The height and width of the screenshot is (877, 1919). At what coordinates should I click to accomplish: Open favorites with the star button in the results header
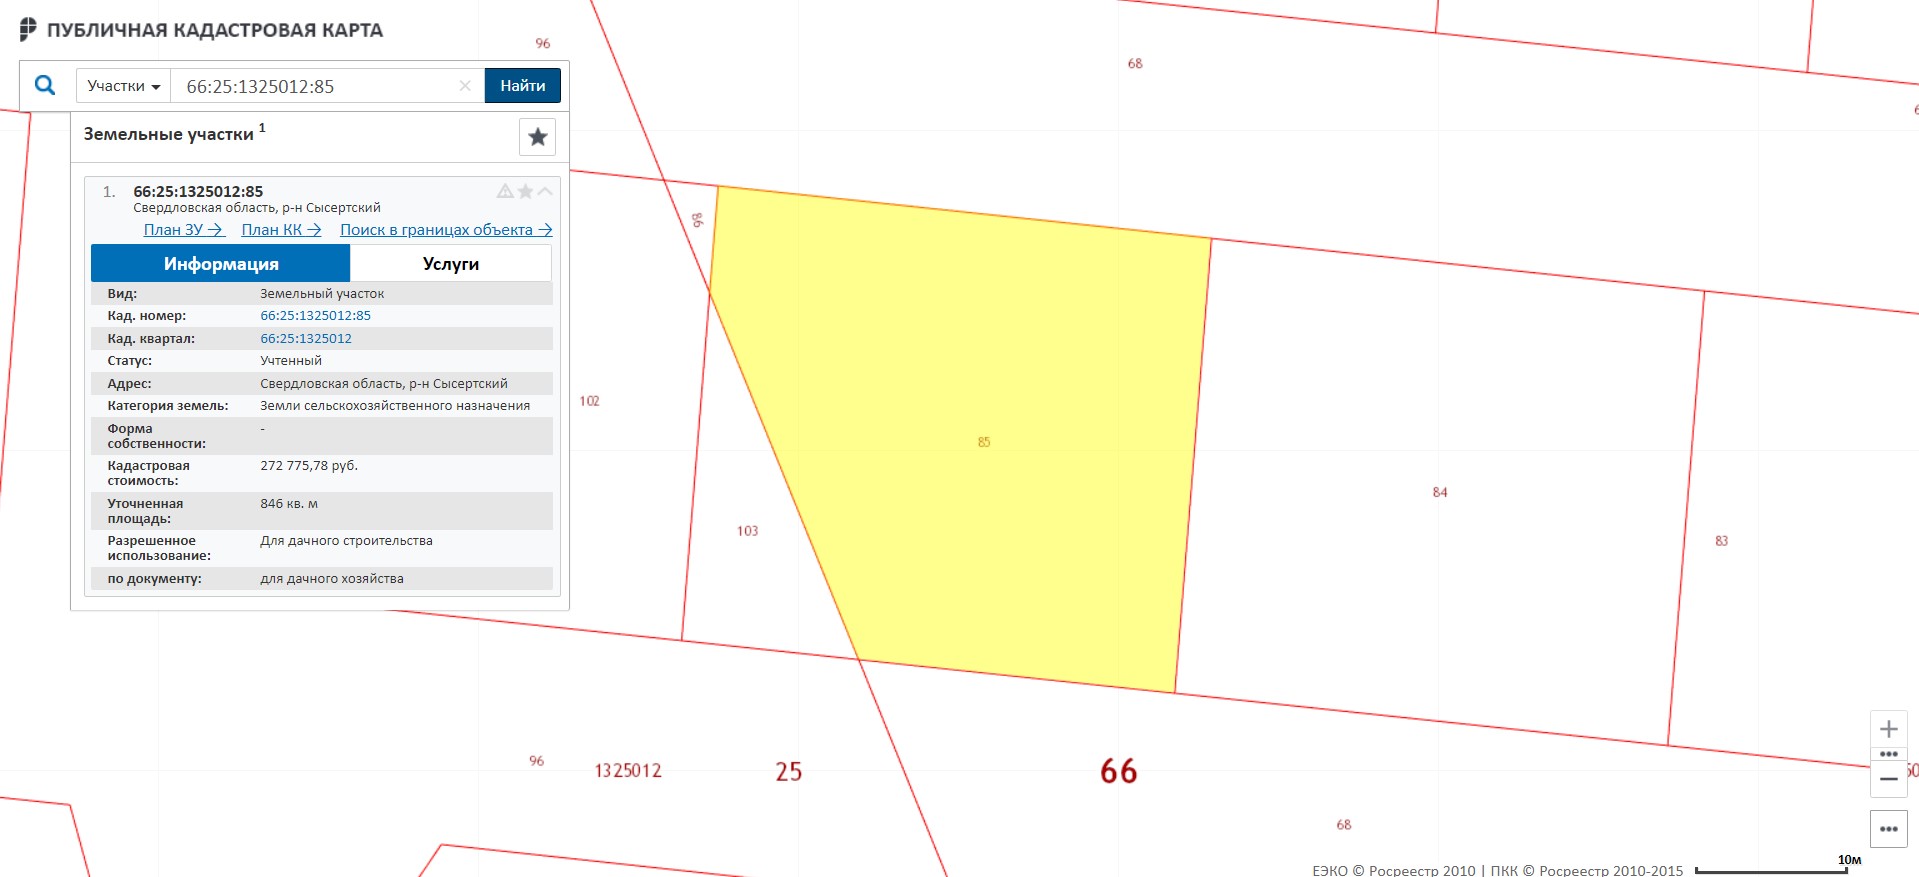click(537, 137)
